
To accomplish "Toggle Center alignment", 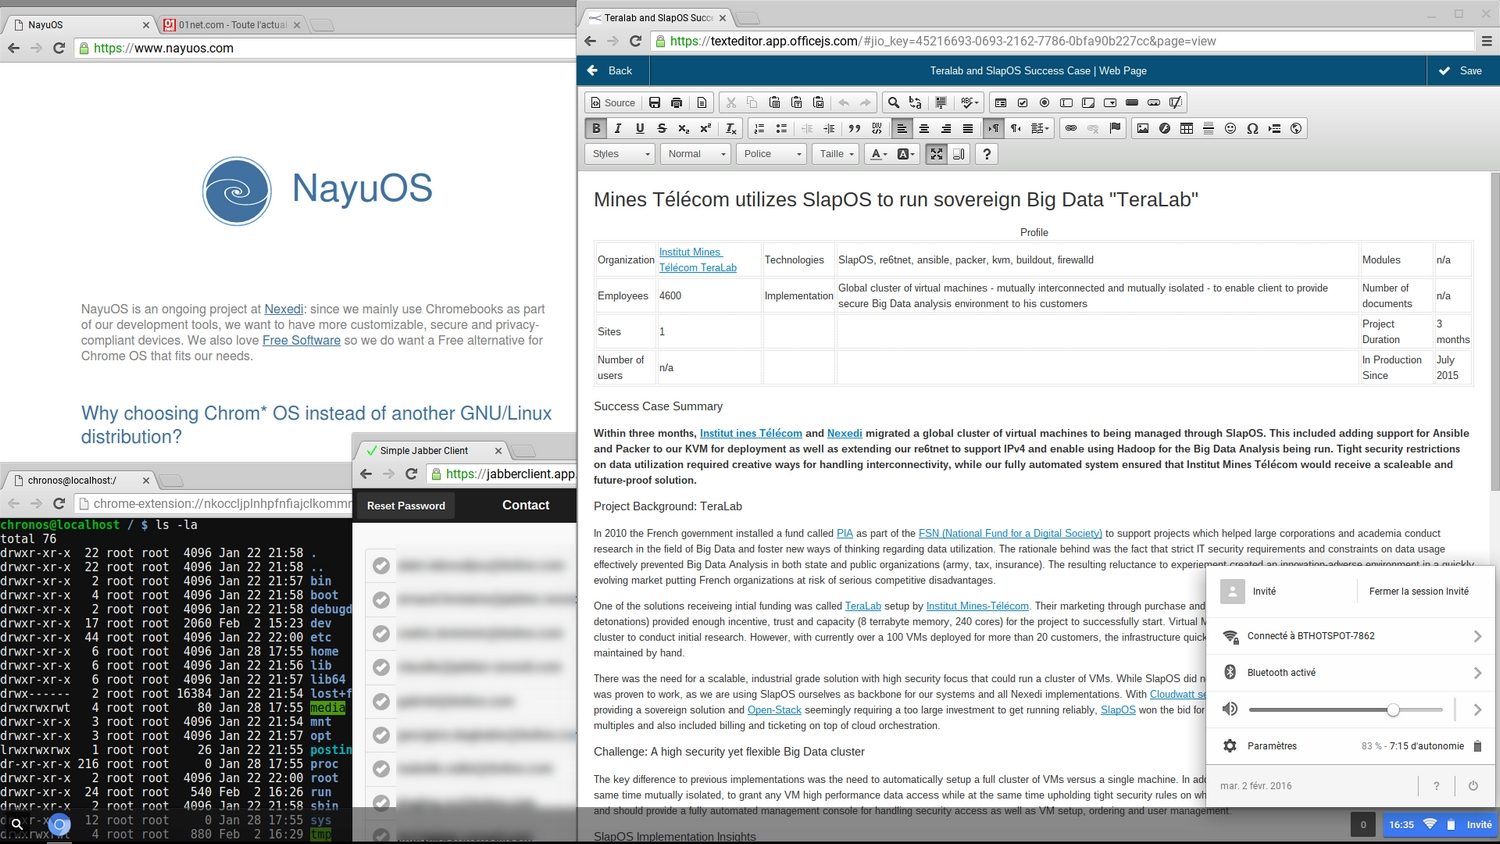I will (924, 129).
